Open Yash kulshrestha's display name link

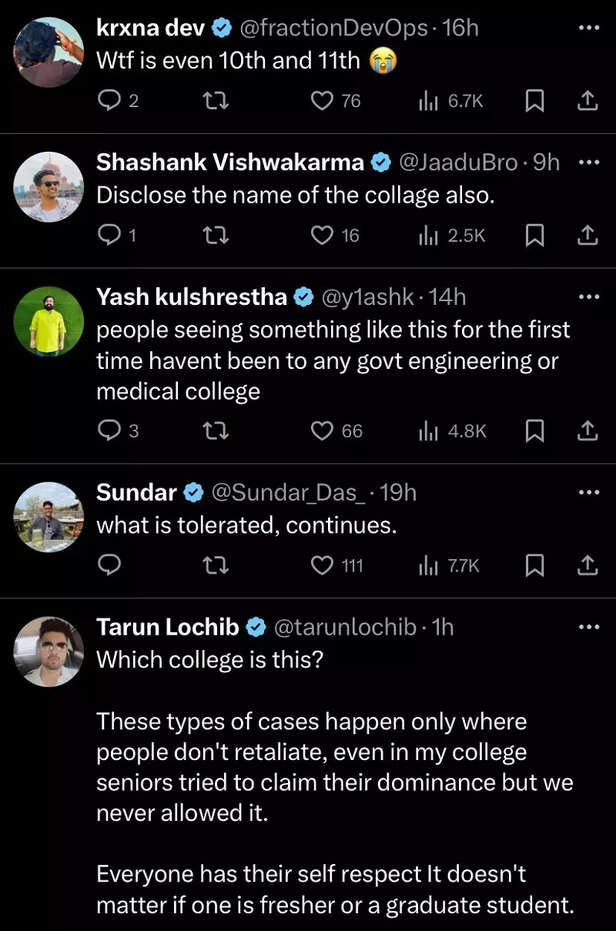click(x=191, y=297)
